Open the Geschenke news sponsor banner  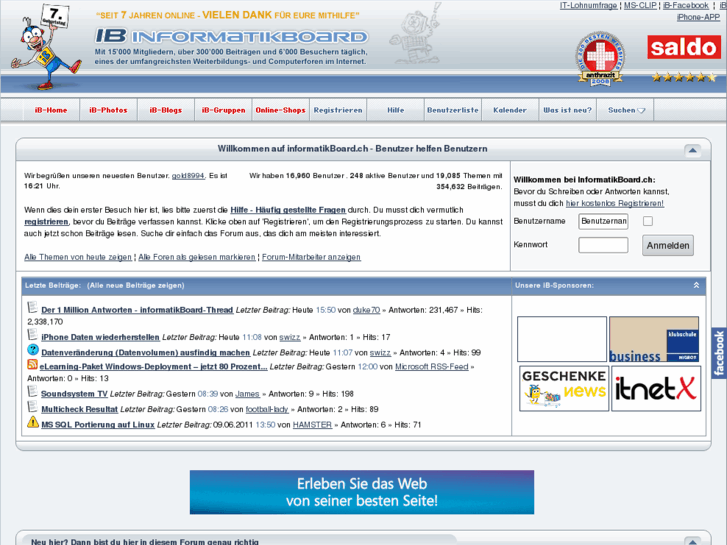coord(564,388)
